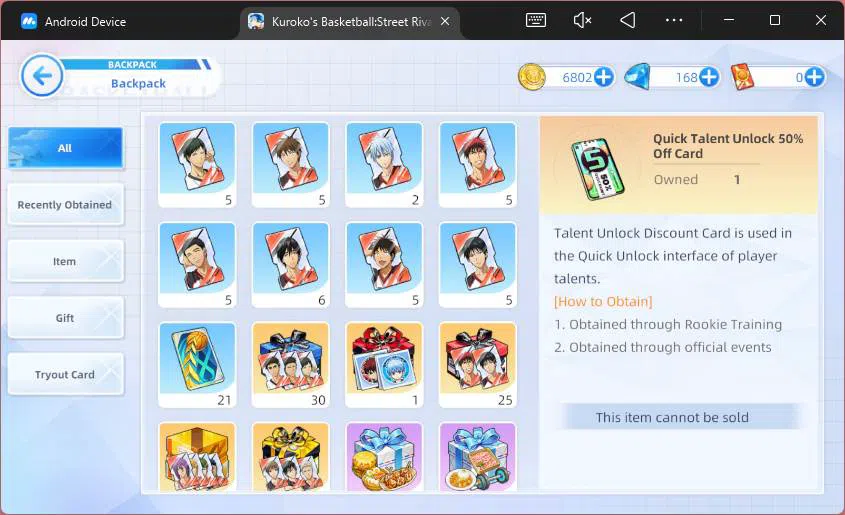Select spiky-haired player card, third in second row

pyautogui.click(x=384, y=265)
